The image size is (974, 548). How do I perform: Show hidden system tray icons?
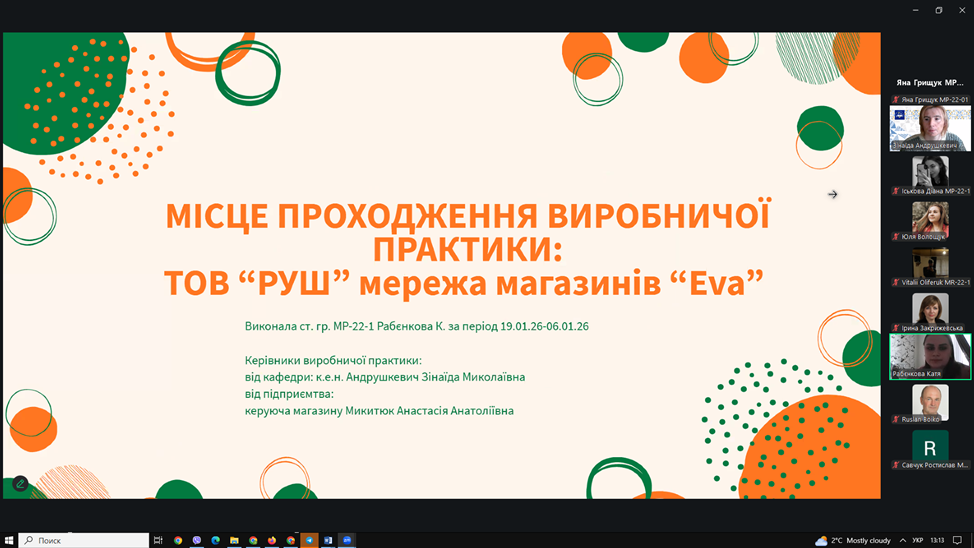pyautogui.click(x=903, y=540)
